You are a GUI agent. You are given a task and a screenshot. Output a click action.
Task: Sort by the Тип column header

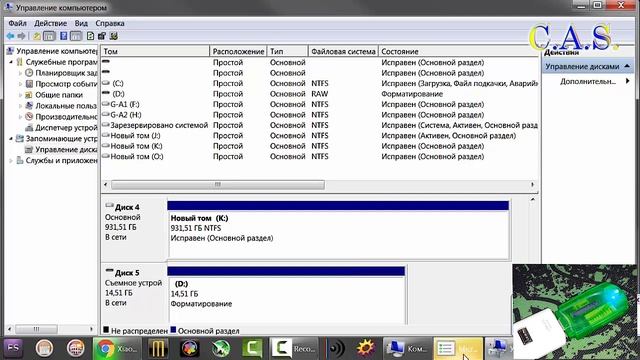click(x=287, y=51)
